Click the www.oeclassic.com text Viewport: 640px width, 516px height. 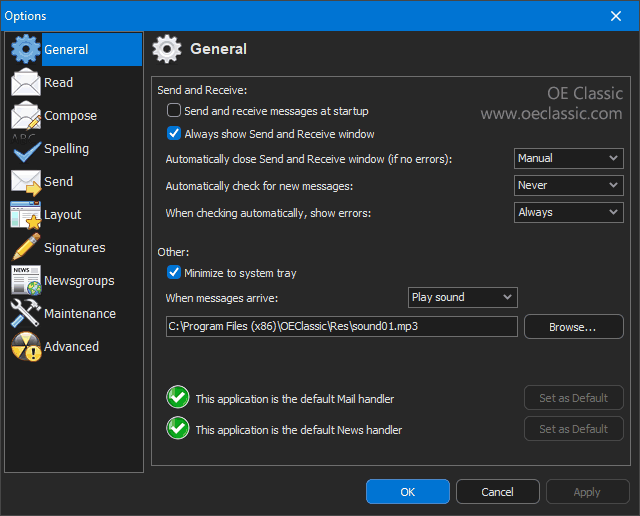pyautogui.click(x=551, y=113)
